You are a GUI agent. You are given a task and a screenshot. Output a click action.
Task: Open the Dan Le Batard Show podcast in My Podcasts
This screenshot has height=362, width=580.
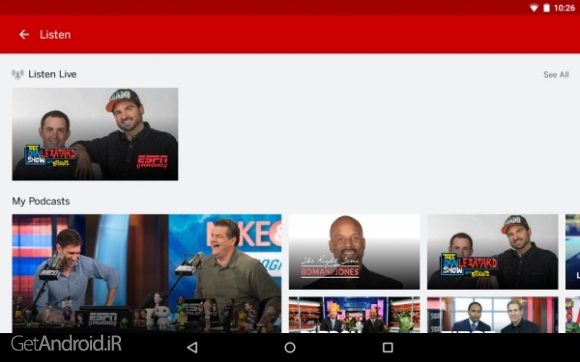tap(492, 252)
